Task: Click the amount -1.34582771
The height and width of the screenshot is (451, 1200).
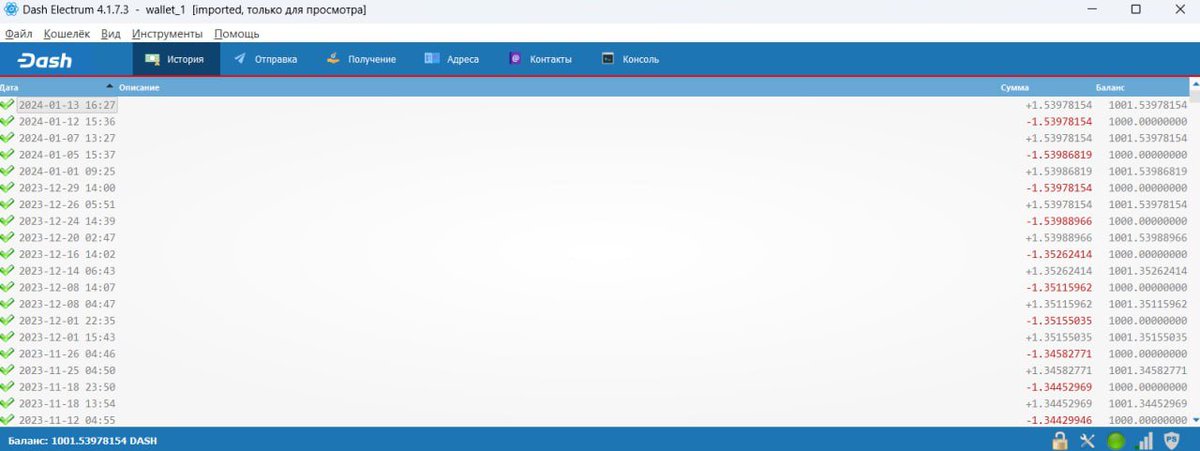Action: (1059, 354)
